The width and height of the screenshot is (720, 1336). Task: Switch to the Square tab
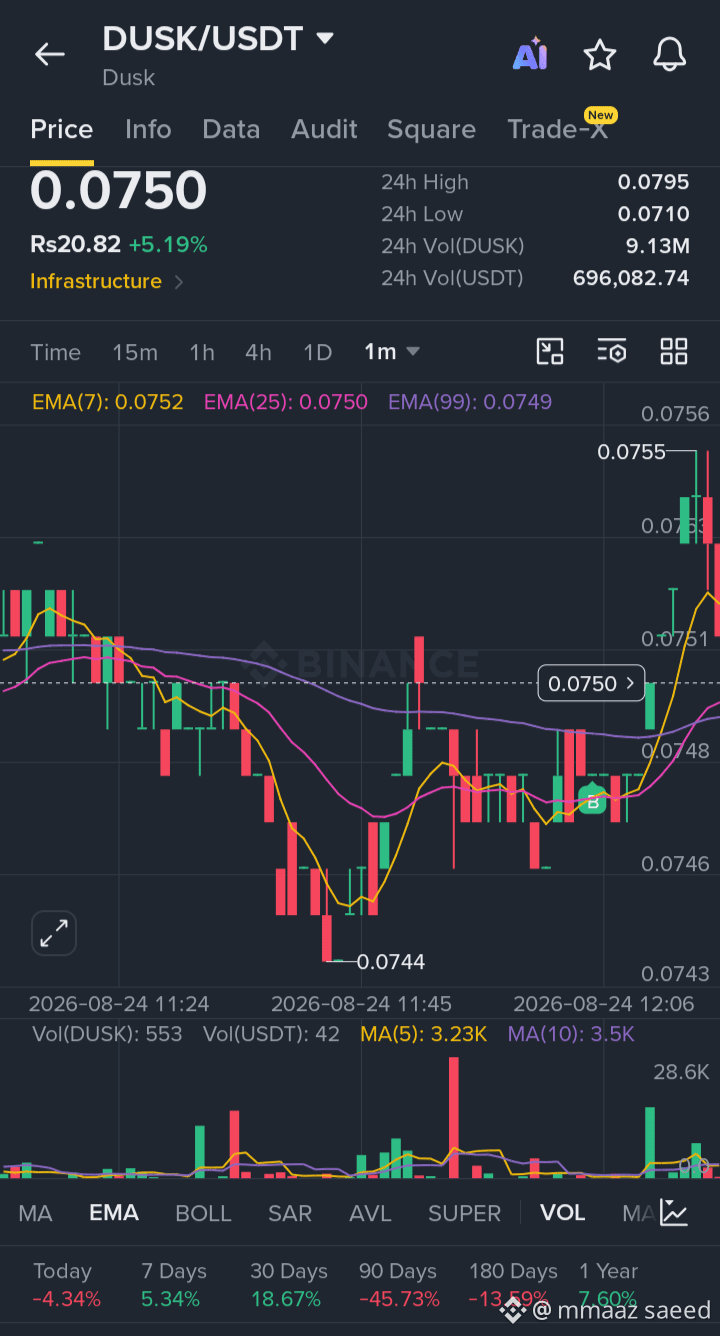click(431, 129)
